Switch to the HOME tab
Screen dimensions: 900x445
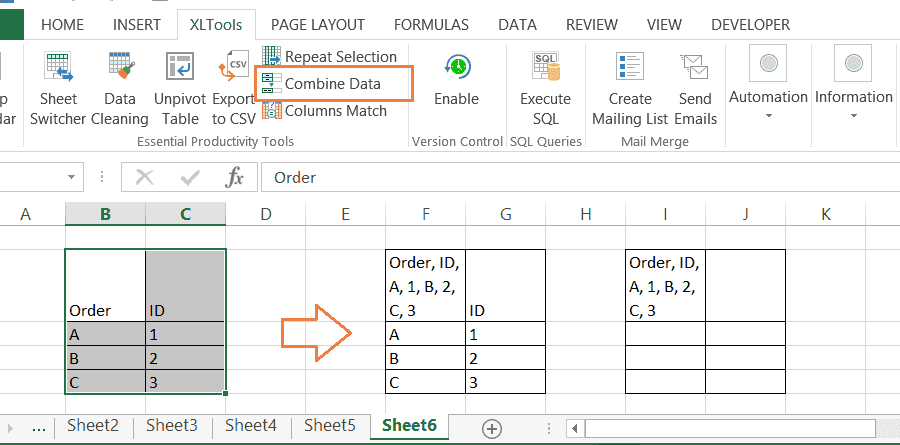63,25
